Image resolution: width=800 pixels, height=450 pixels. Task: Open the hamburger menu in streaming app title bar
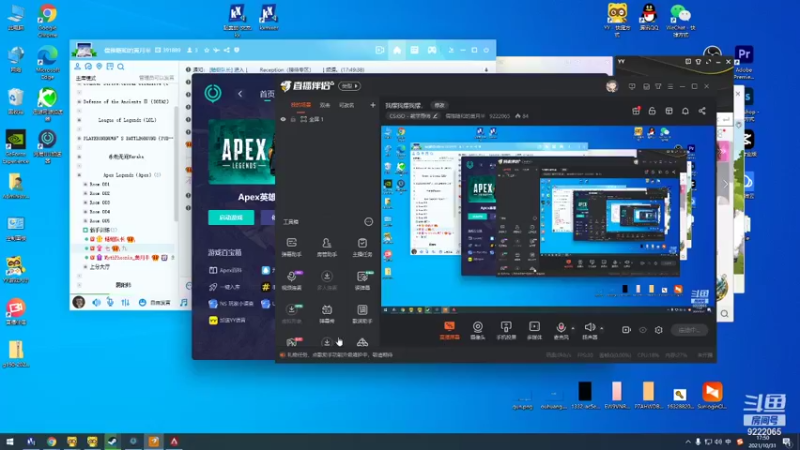pyautogui.click(x=670, y=87)
